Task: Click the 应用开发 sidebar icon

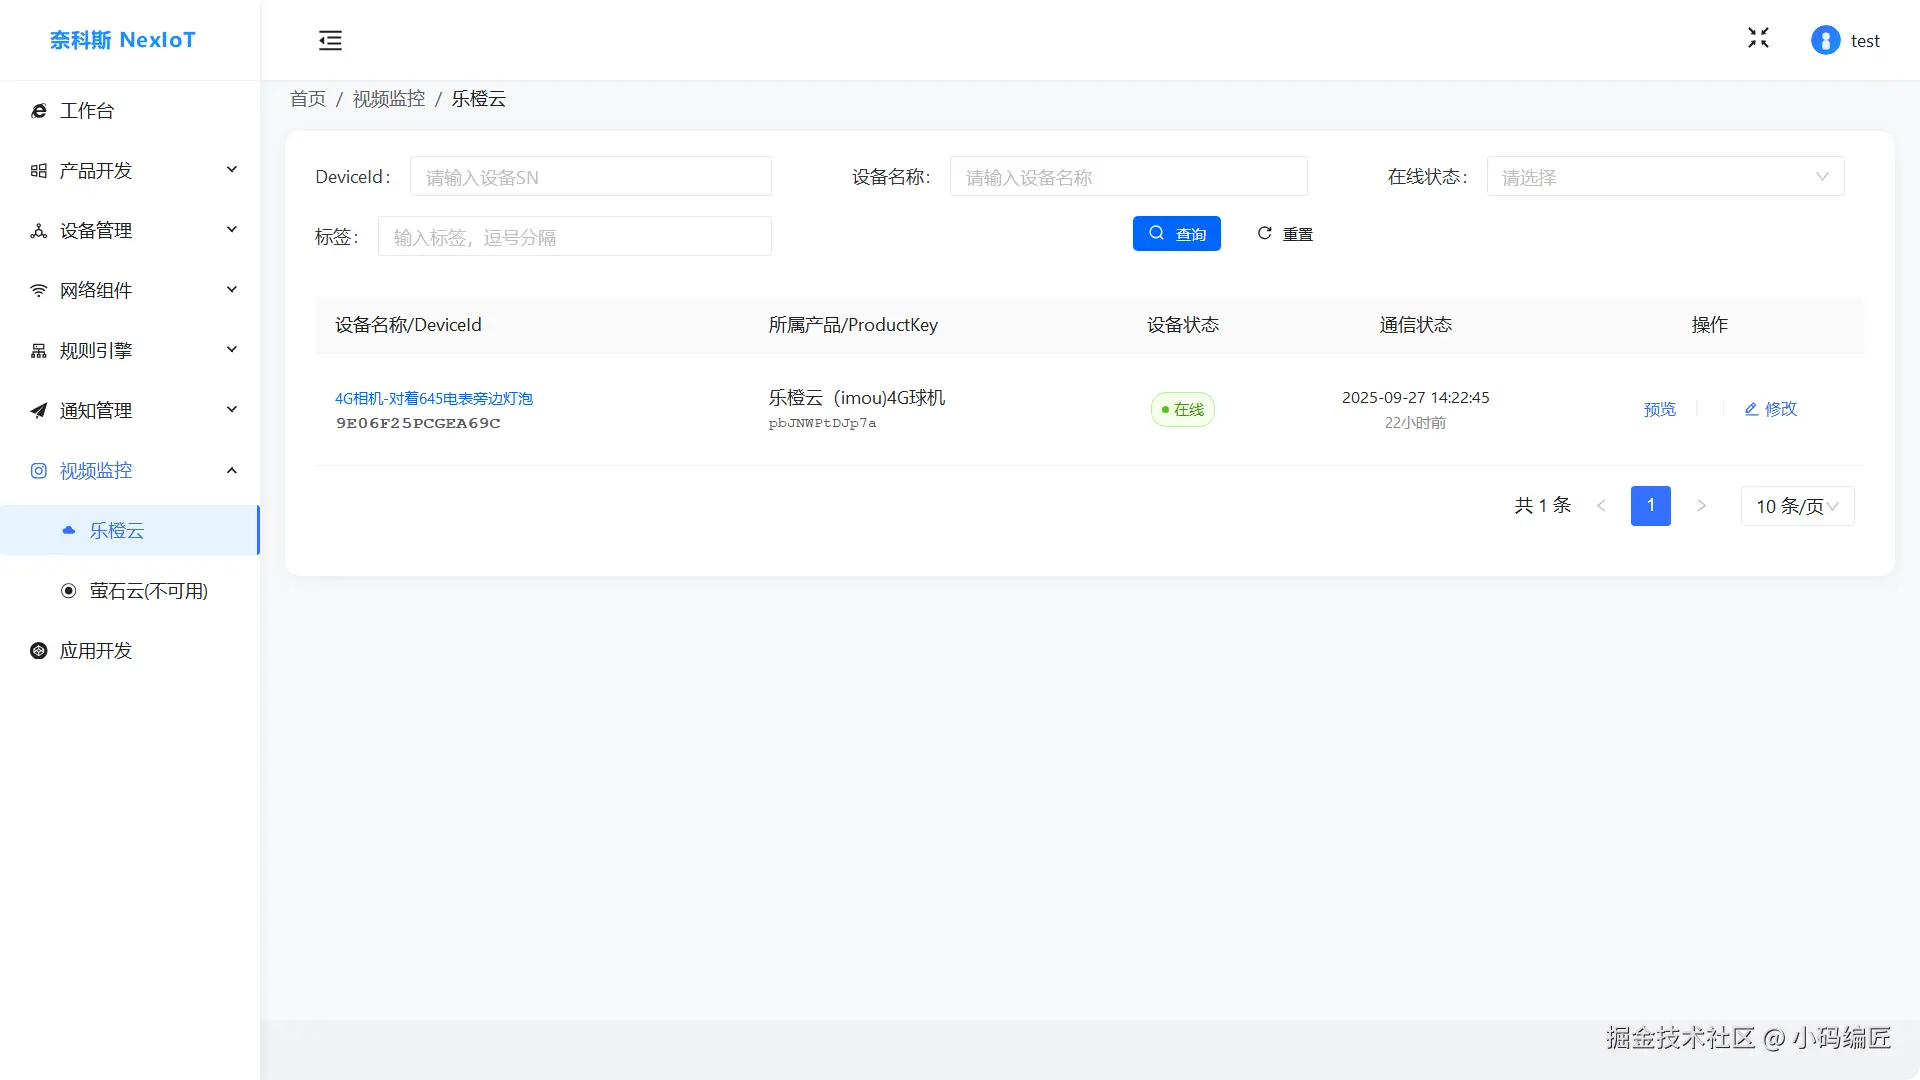Action: point(39,651)
